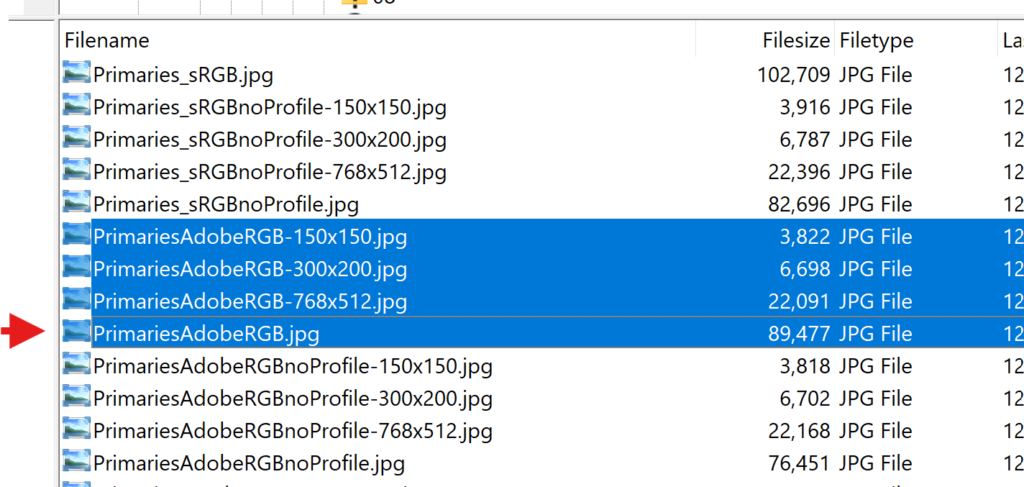Image resolution: width=1024 pixels, height=487 pixels.
Task: Select the PrimariesAdobeRGB.jpg file name
Action: [x=206, y=334]
